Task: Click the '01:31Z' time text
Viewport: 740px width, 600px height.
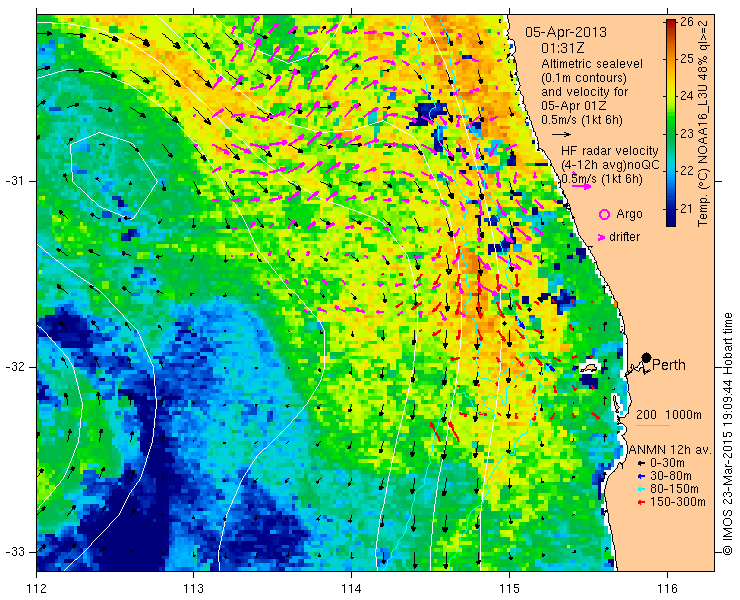Action: pyautogui.click(x=563, y=48)
